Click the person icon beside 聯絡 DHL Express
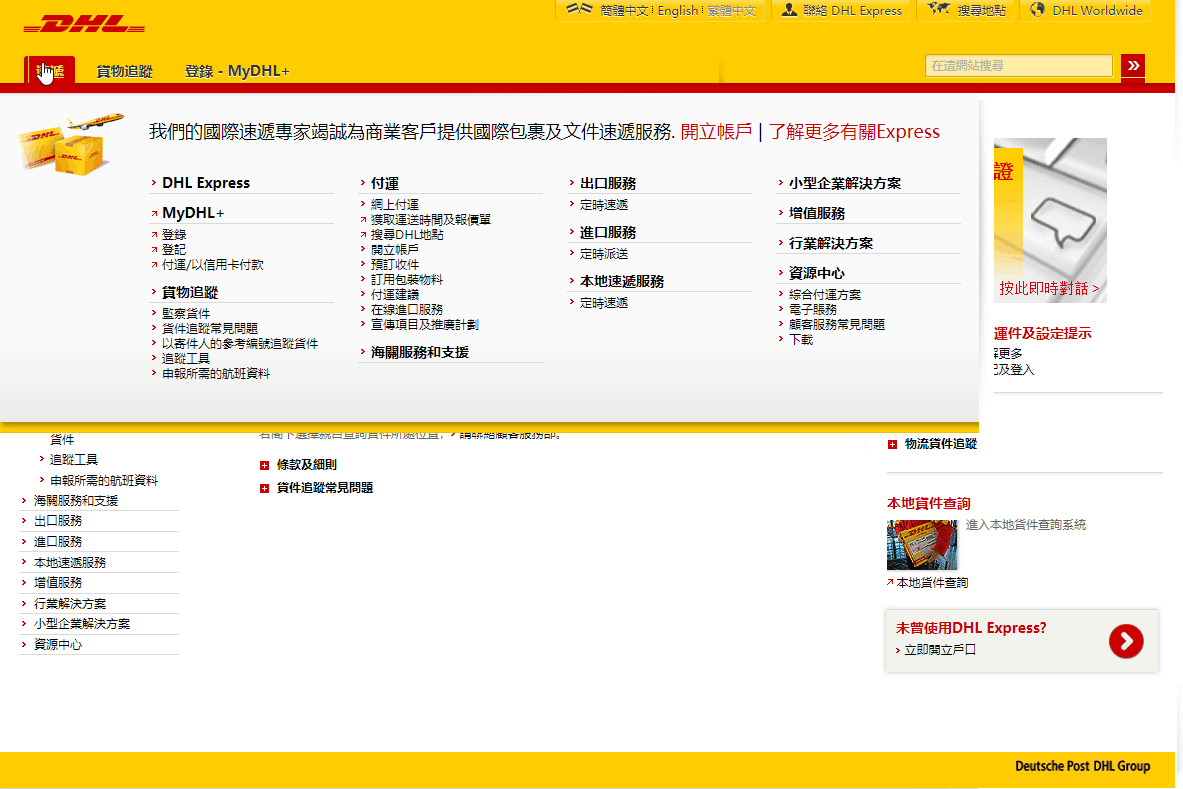Screen dimensions: 1183x789 pyautogui.click(x=788, y=10)
